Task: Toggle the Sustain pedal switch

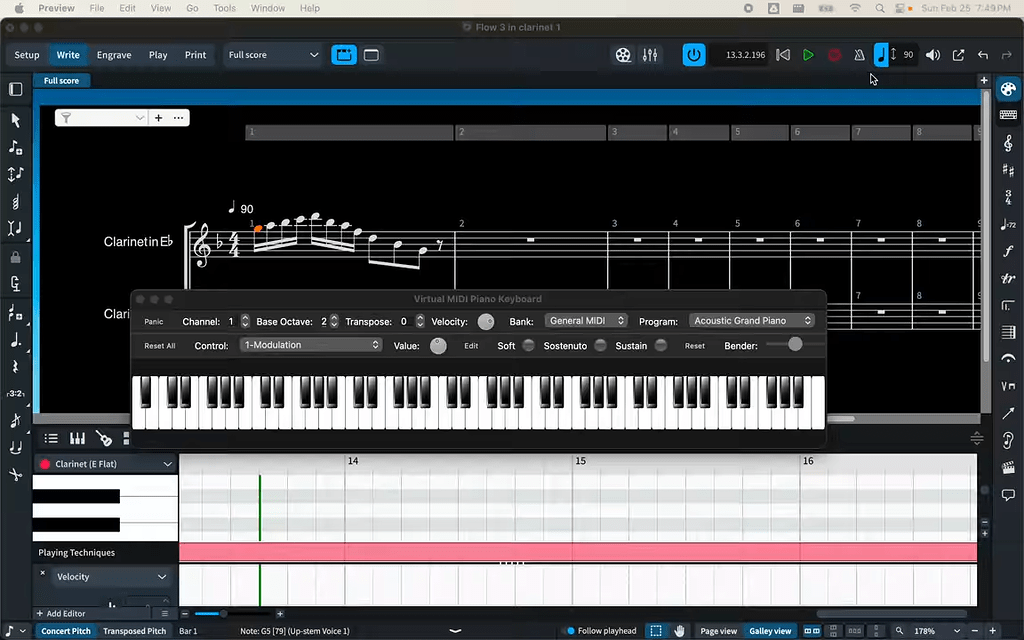Action: [661, 345]
